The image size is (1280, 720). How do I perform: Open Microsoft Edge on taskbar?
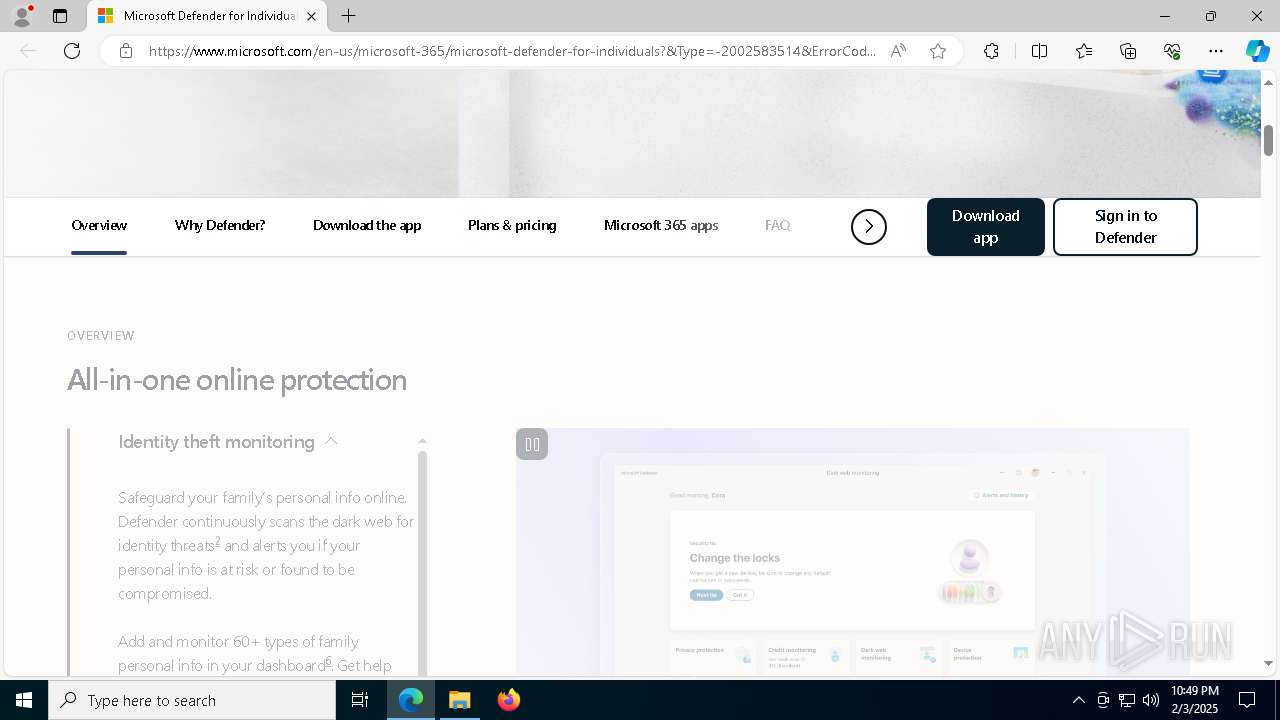point(411,700)
